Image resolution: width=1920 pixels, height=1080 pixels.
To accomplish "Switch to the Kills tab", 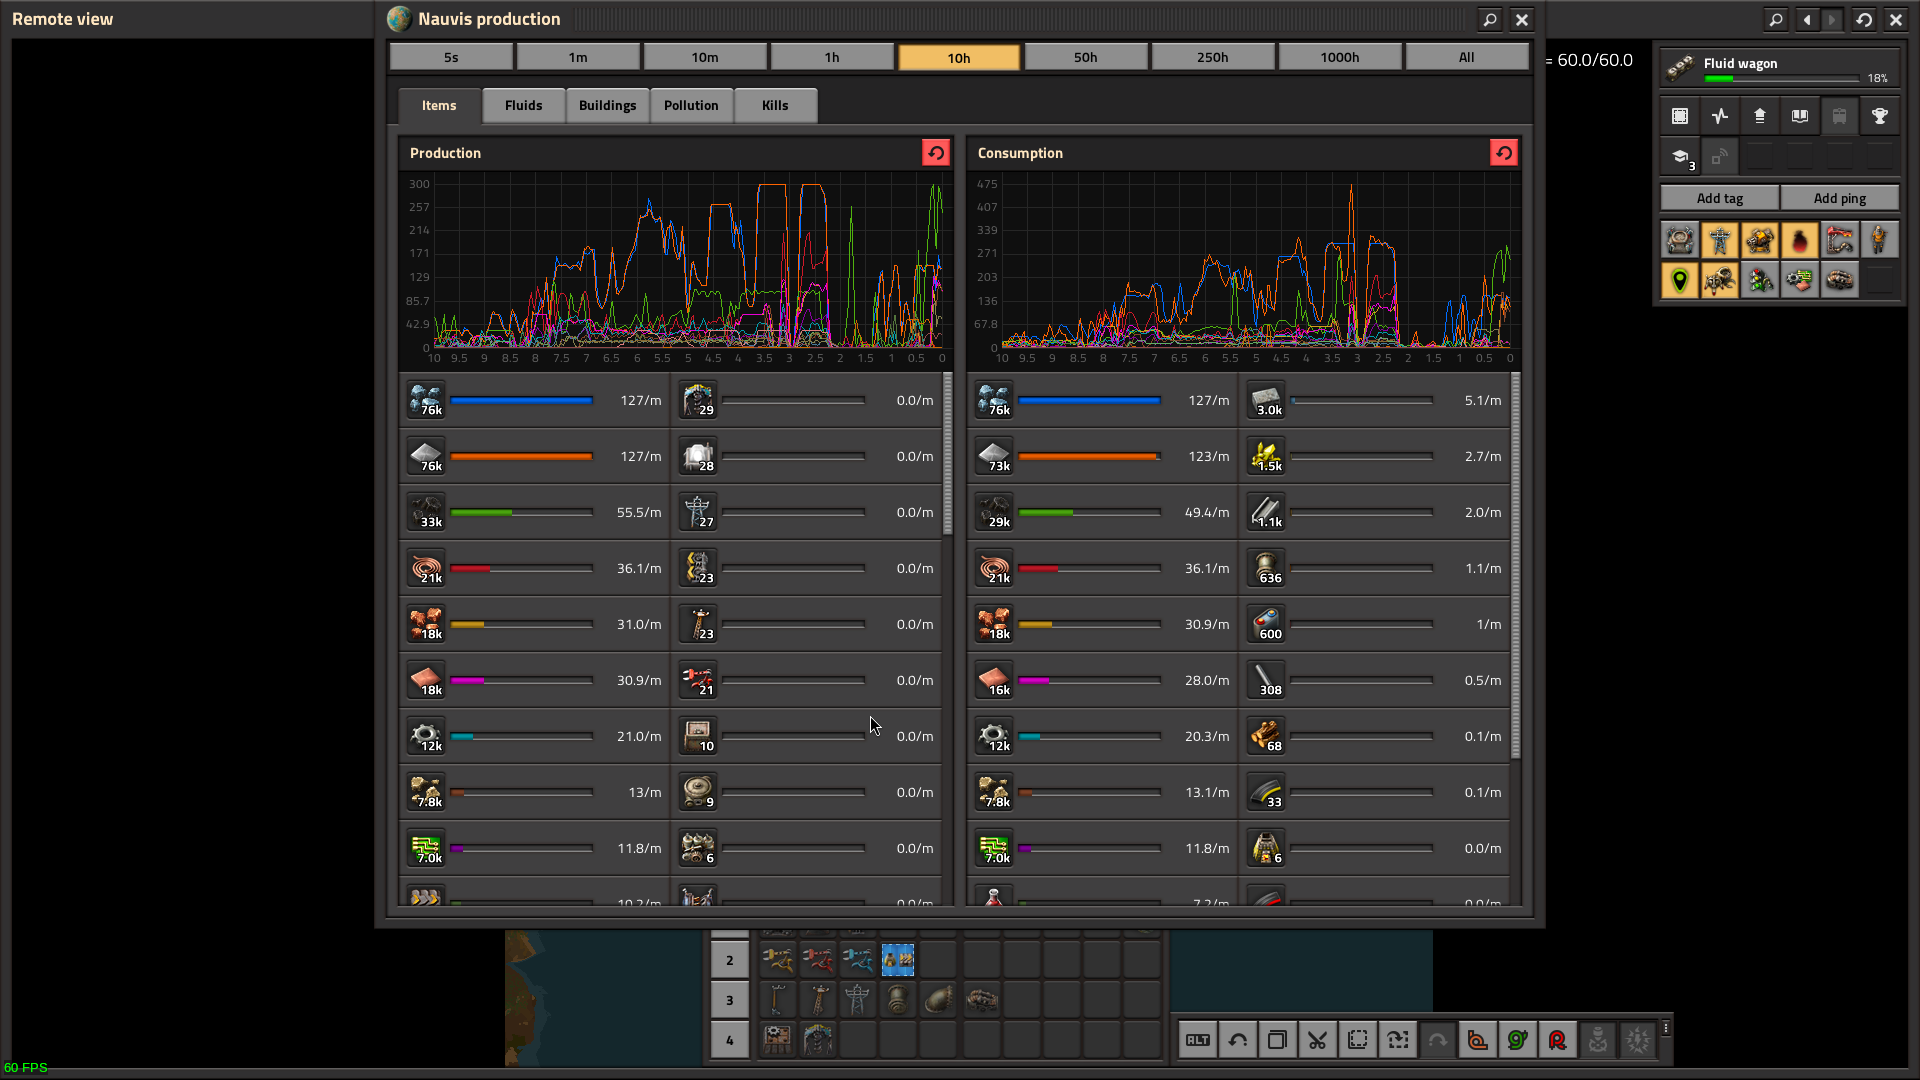I will pyautogui.click(x=775, y=105).
